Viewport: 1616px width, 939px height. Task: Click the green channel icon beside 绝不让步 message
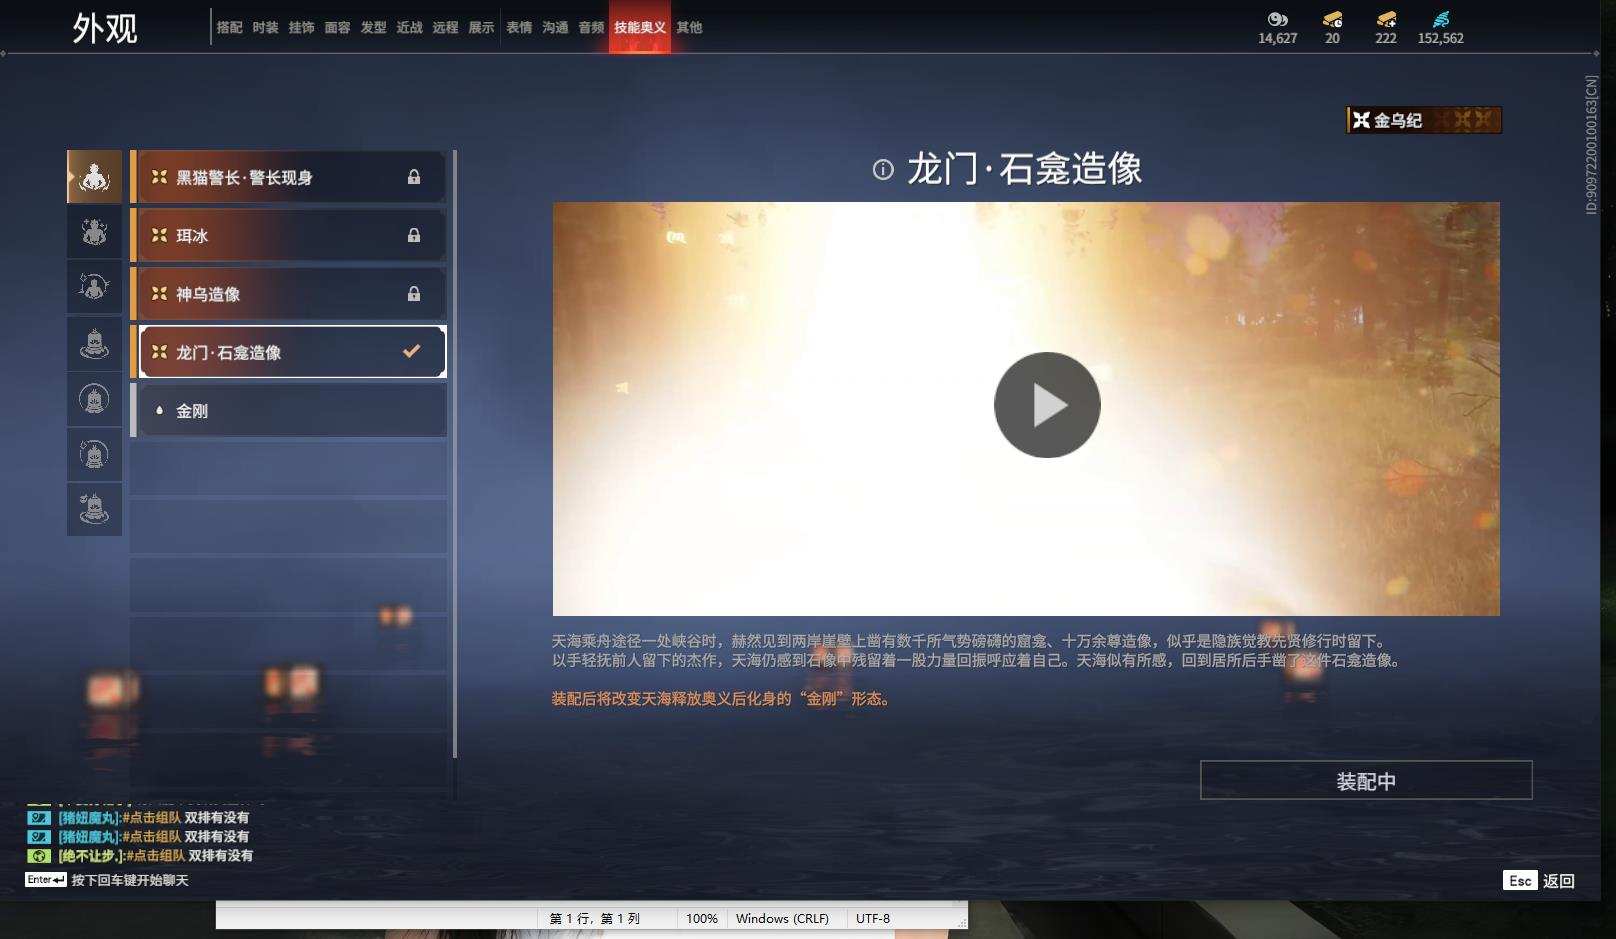click(x=38, y=855)
